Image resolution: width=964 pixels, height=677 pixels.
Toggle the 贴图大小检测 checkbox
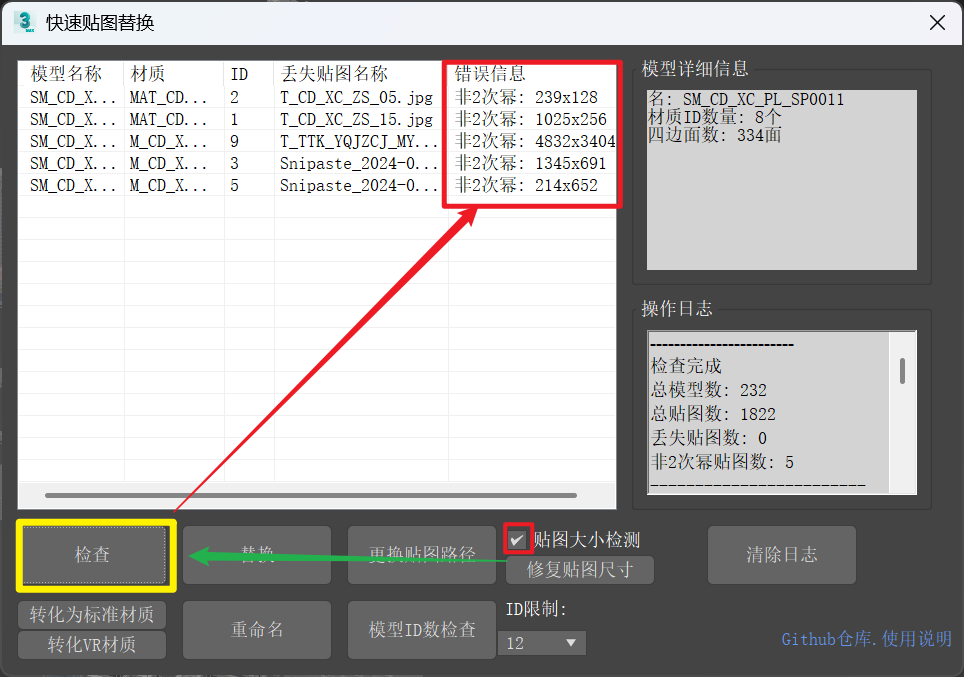[517, 539]
